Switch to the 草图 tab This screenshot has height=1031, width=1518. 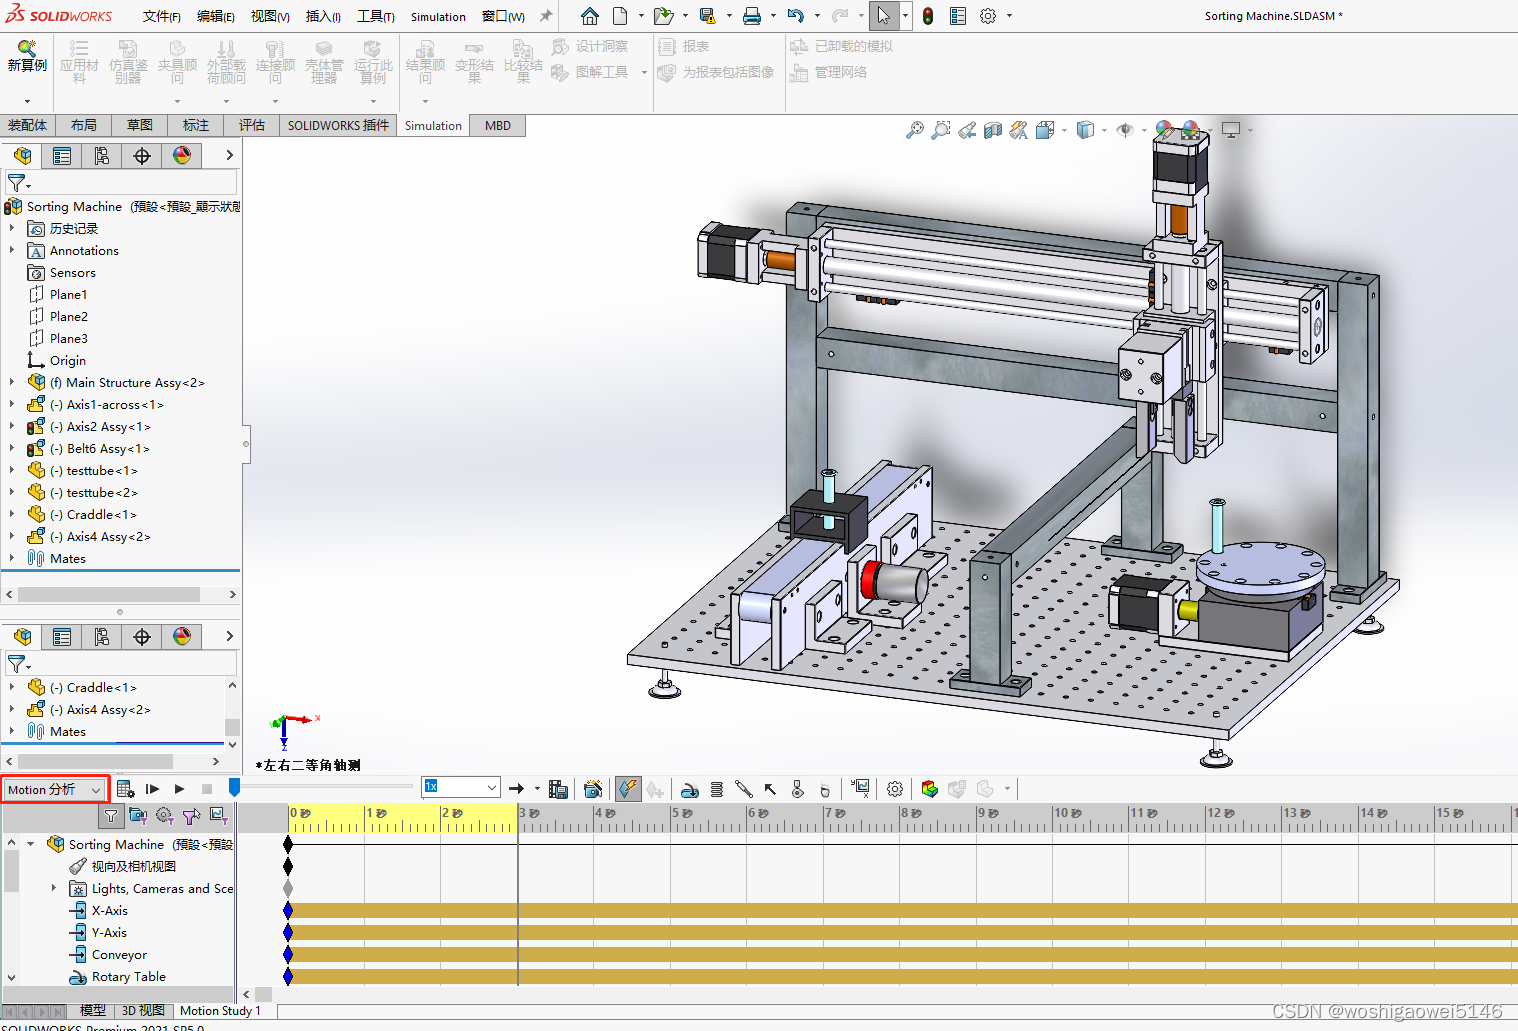140,125
